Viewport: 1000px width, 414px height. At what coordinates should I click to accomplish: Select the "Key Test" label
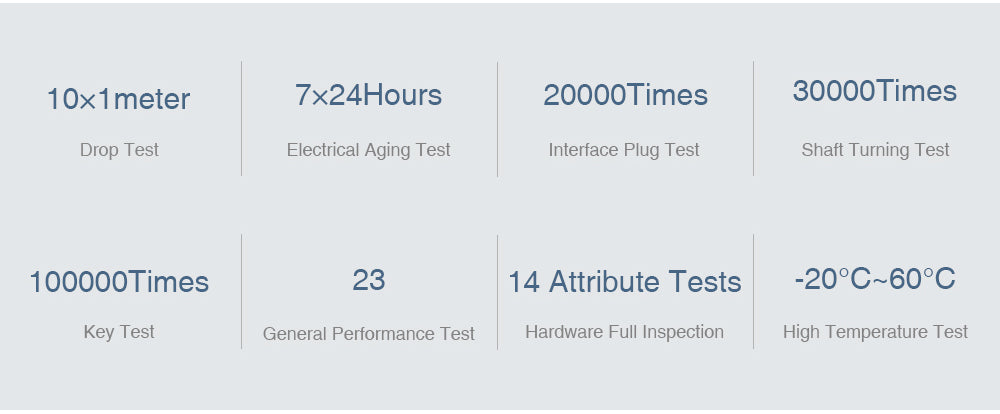coord(119,332)
